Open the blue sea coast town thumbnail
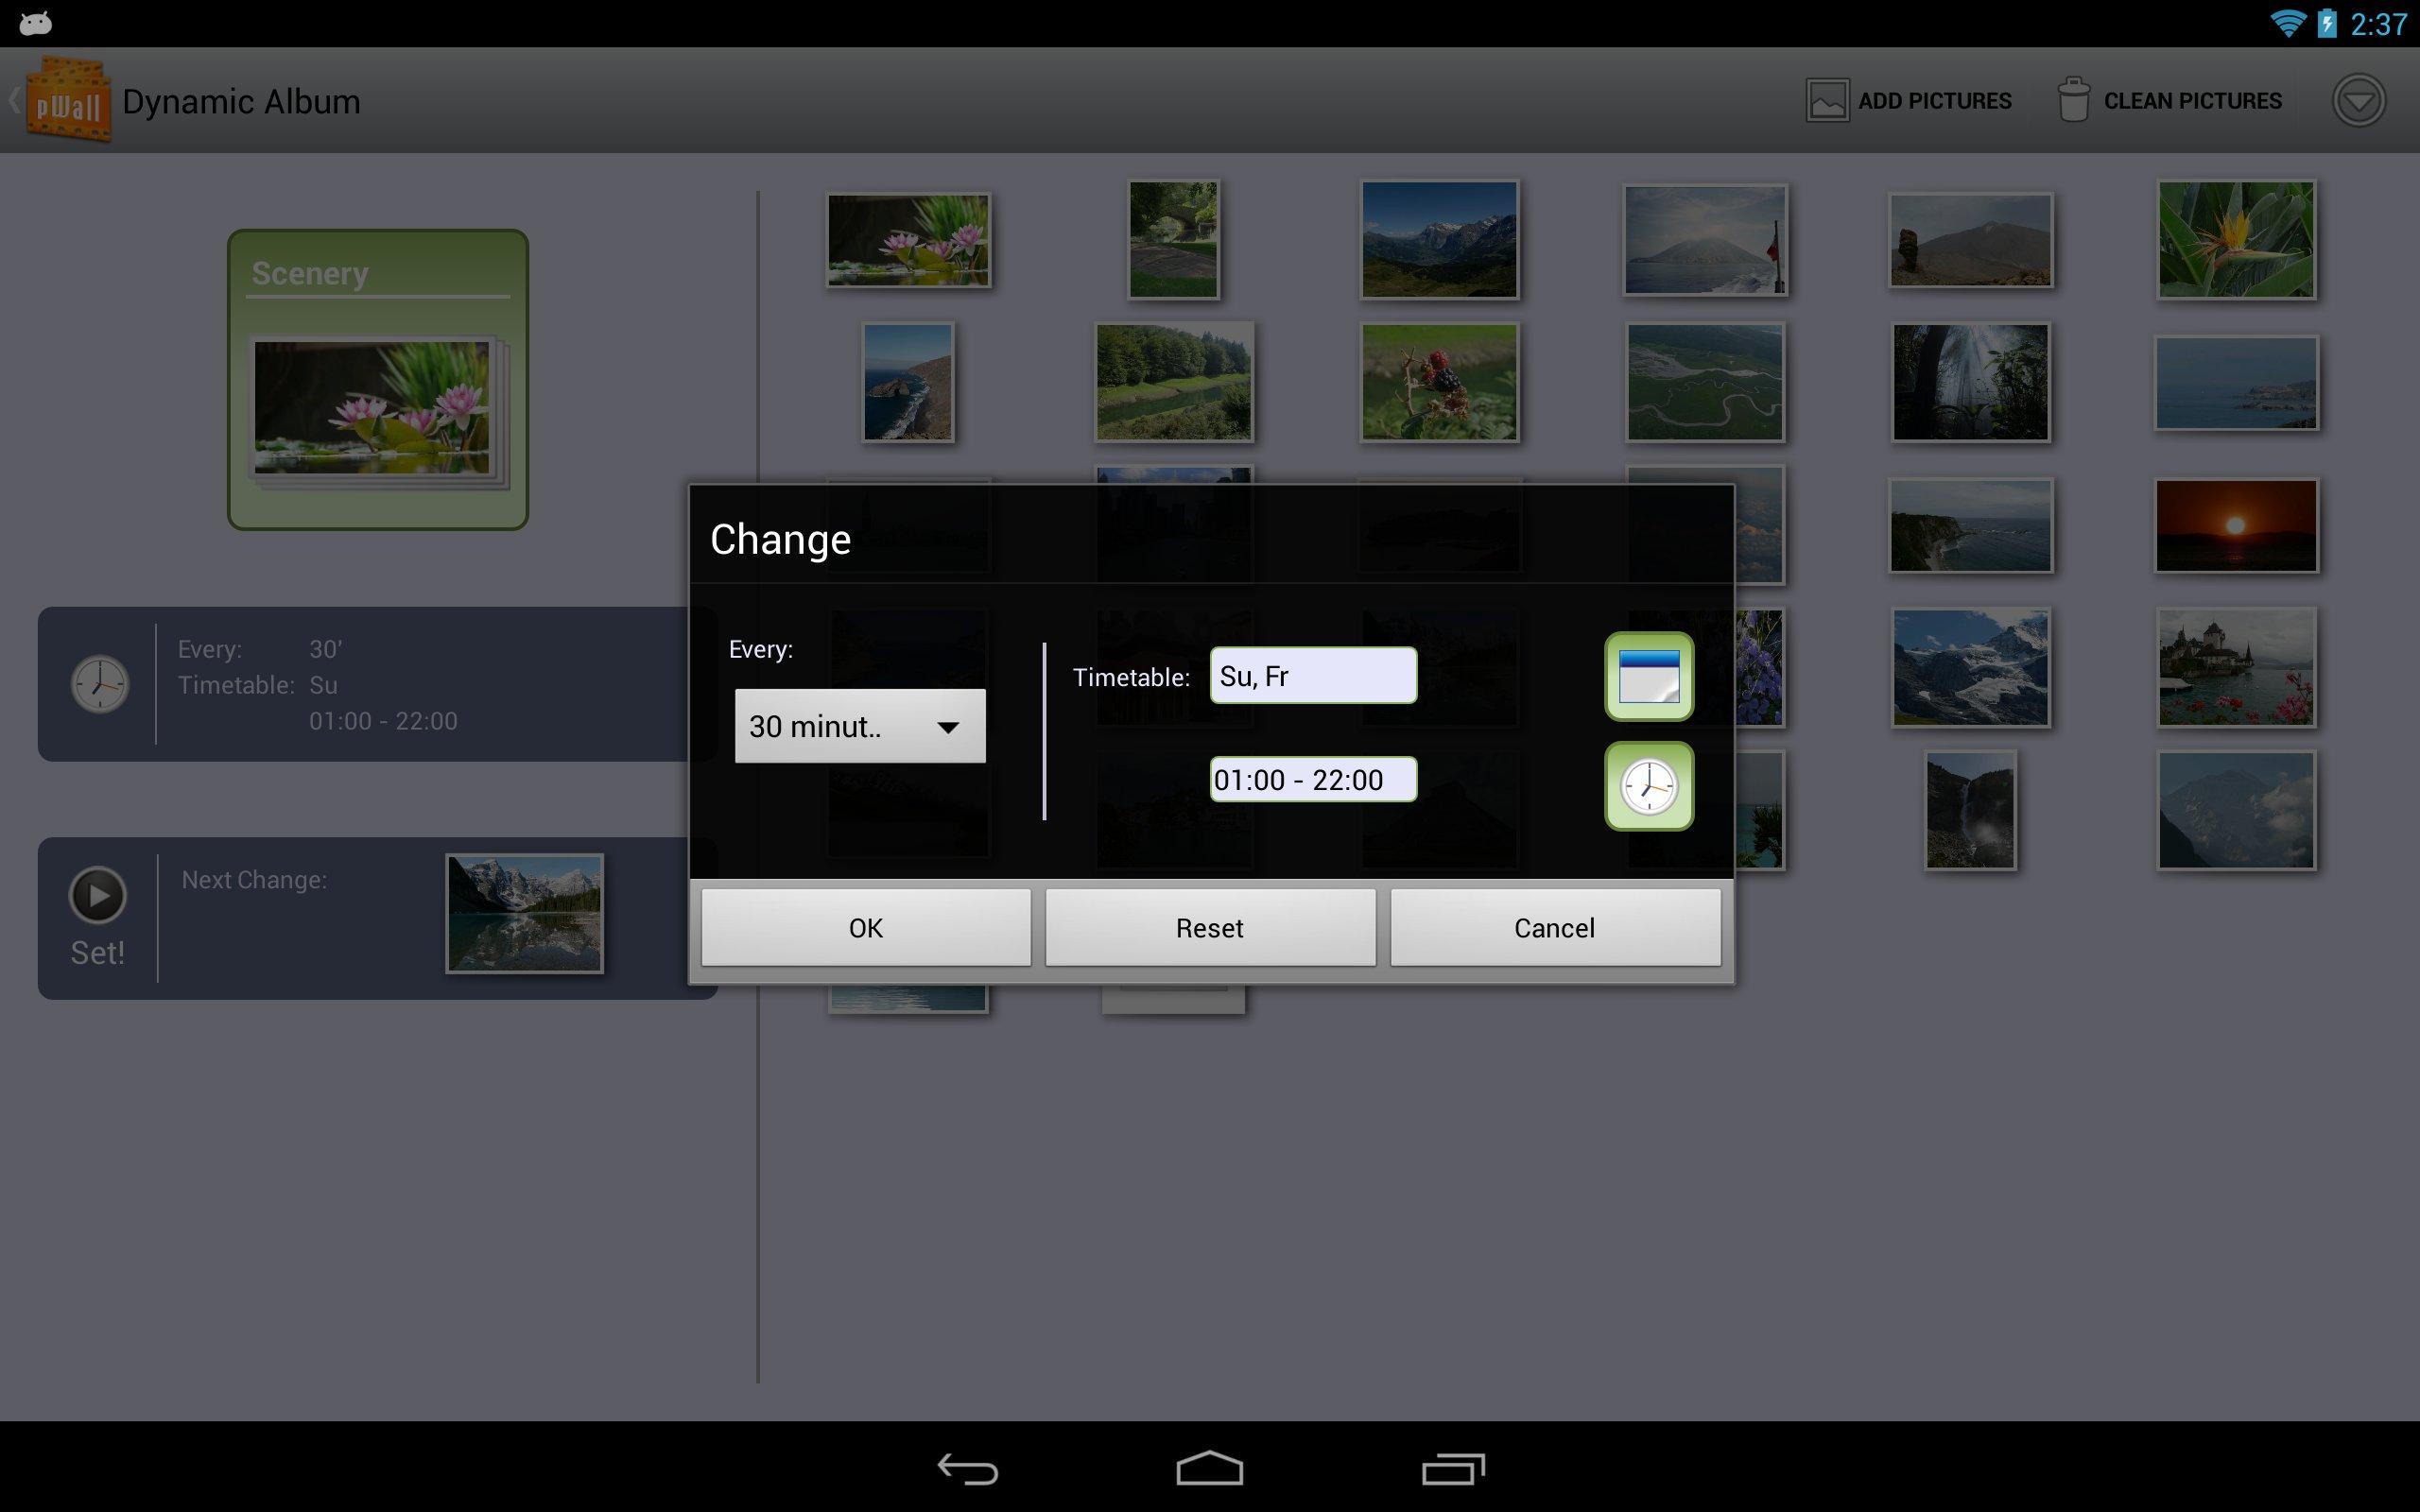 coord(2236,382)
